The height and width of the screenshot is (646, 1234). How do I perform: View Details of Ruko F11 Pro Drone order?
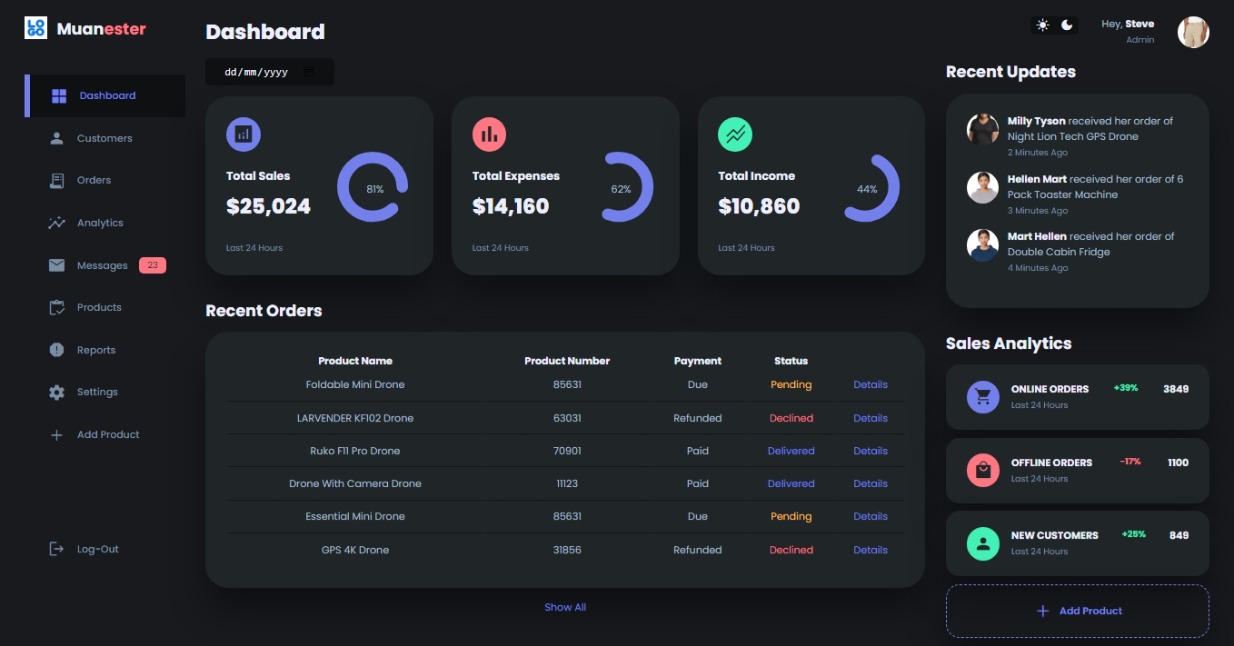(869, 450)
